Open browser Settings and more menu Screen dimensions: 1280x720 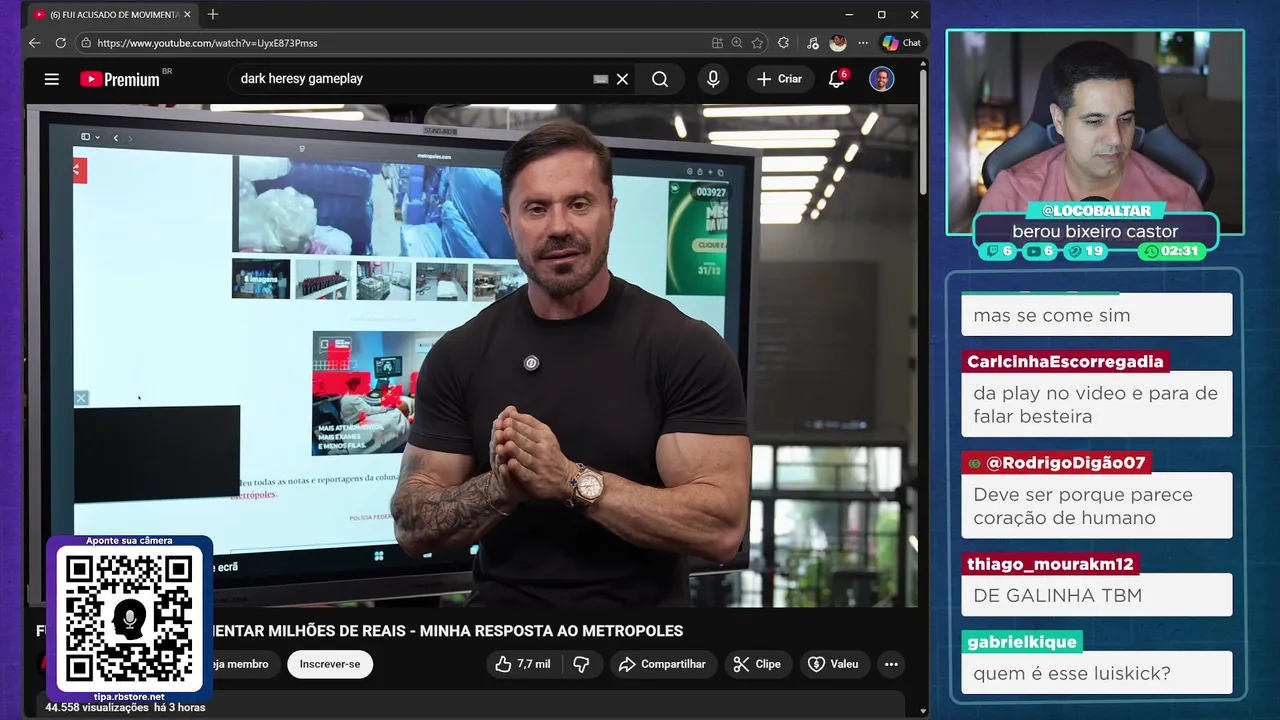pyautogui.click(x=863, y=43)
